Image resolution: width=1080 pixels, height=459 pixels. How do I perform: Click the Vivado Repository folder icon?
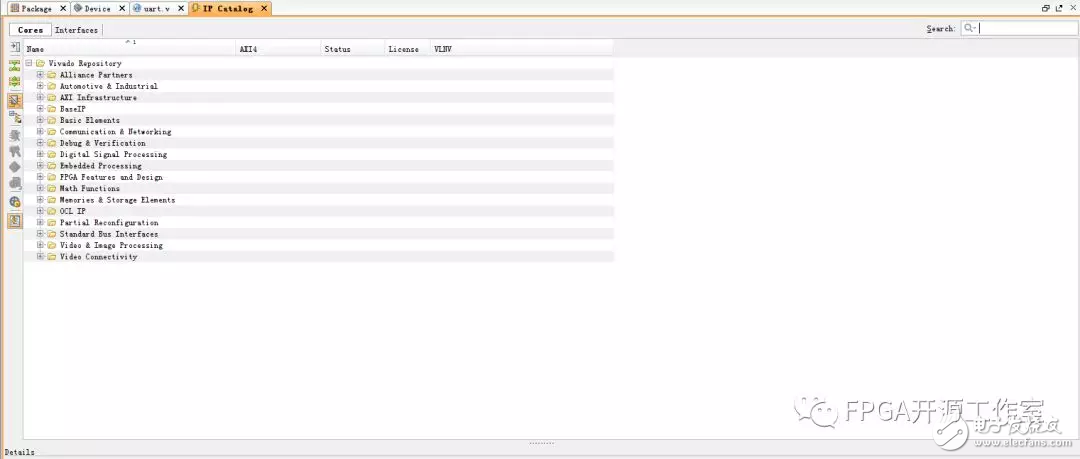coord(40,63)
